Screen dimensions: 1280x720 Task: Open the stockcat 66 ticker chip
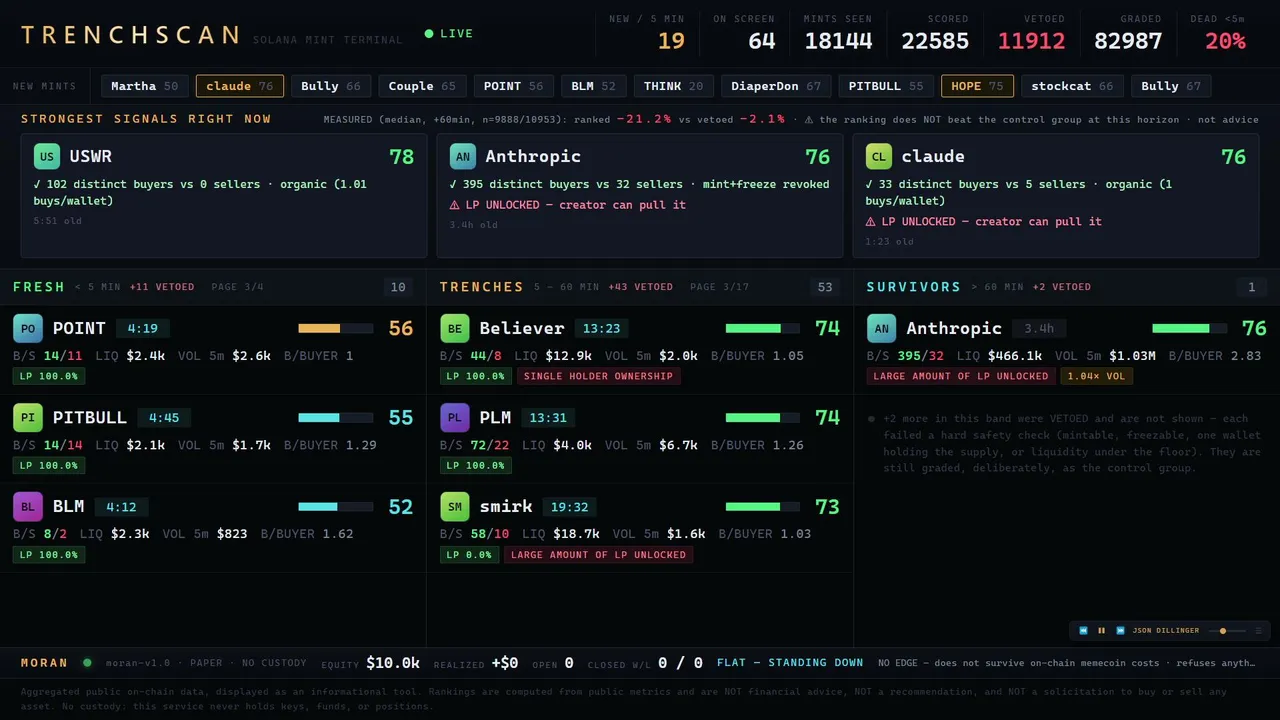[1072, 86]
